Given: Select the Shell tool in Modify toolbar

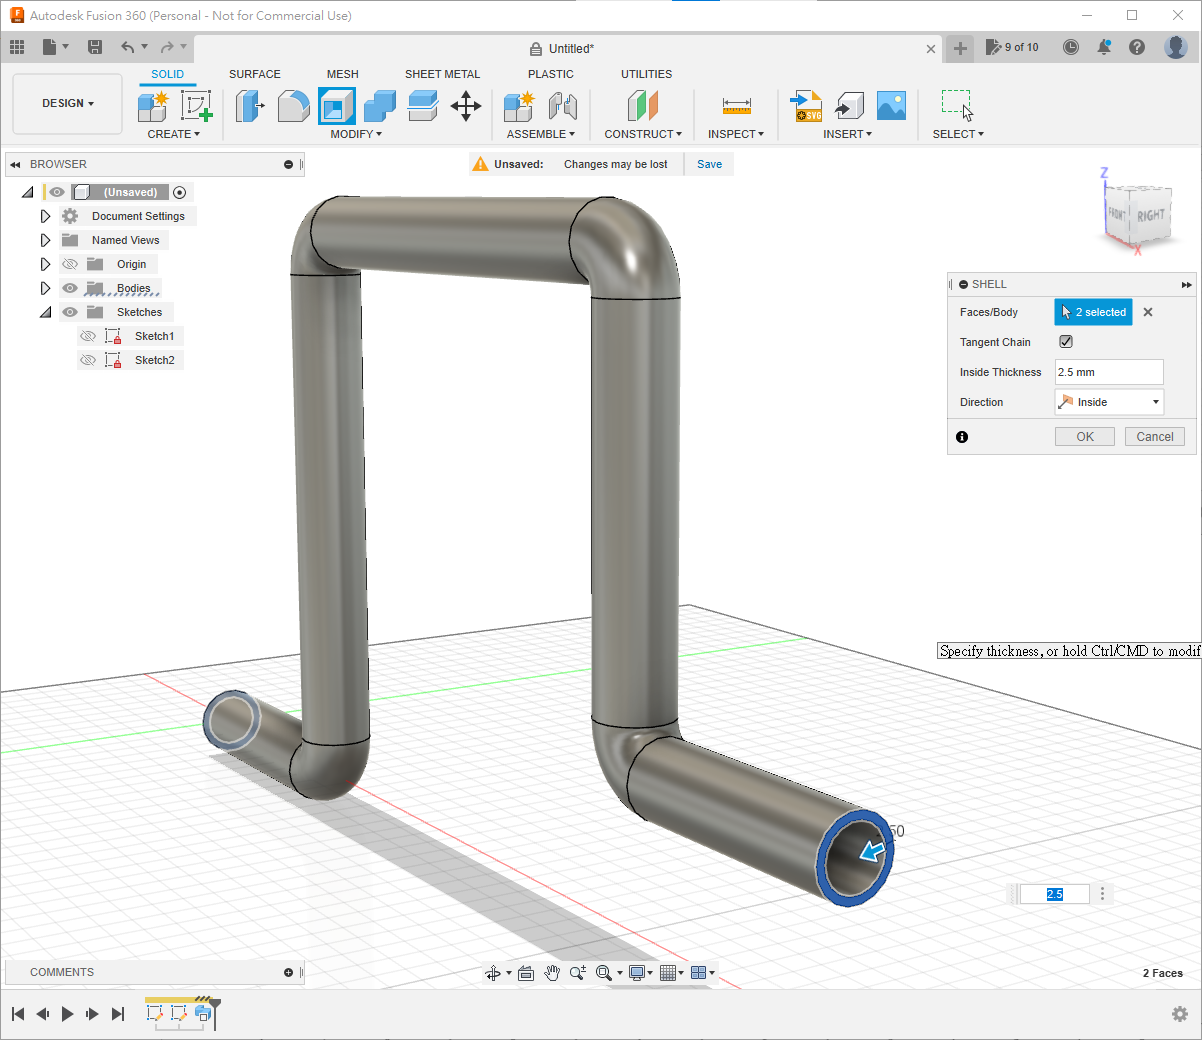Looking at the screenshot, I should click(x=336, y=105).
